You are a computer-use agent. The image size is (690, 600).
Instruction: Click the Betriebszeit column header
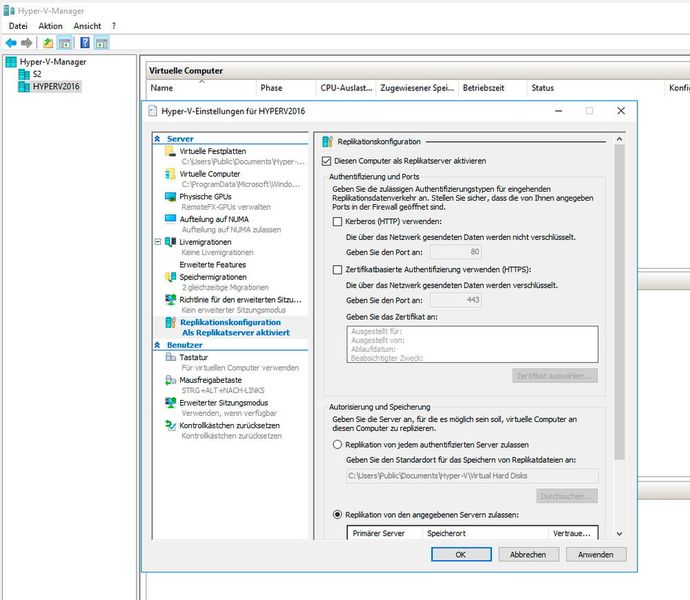coord(492,88)
